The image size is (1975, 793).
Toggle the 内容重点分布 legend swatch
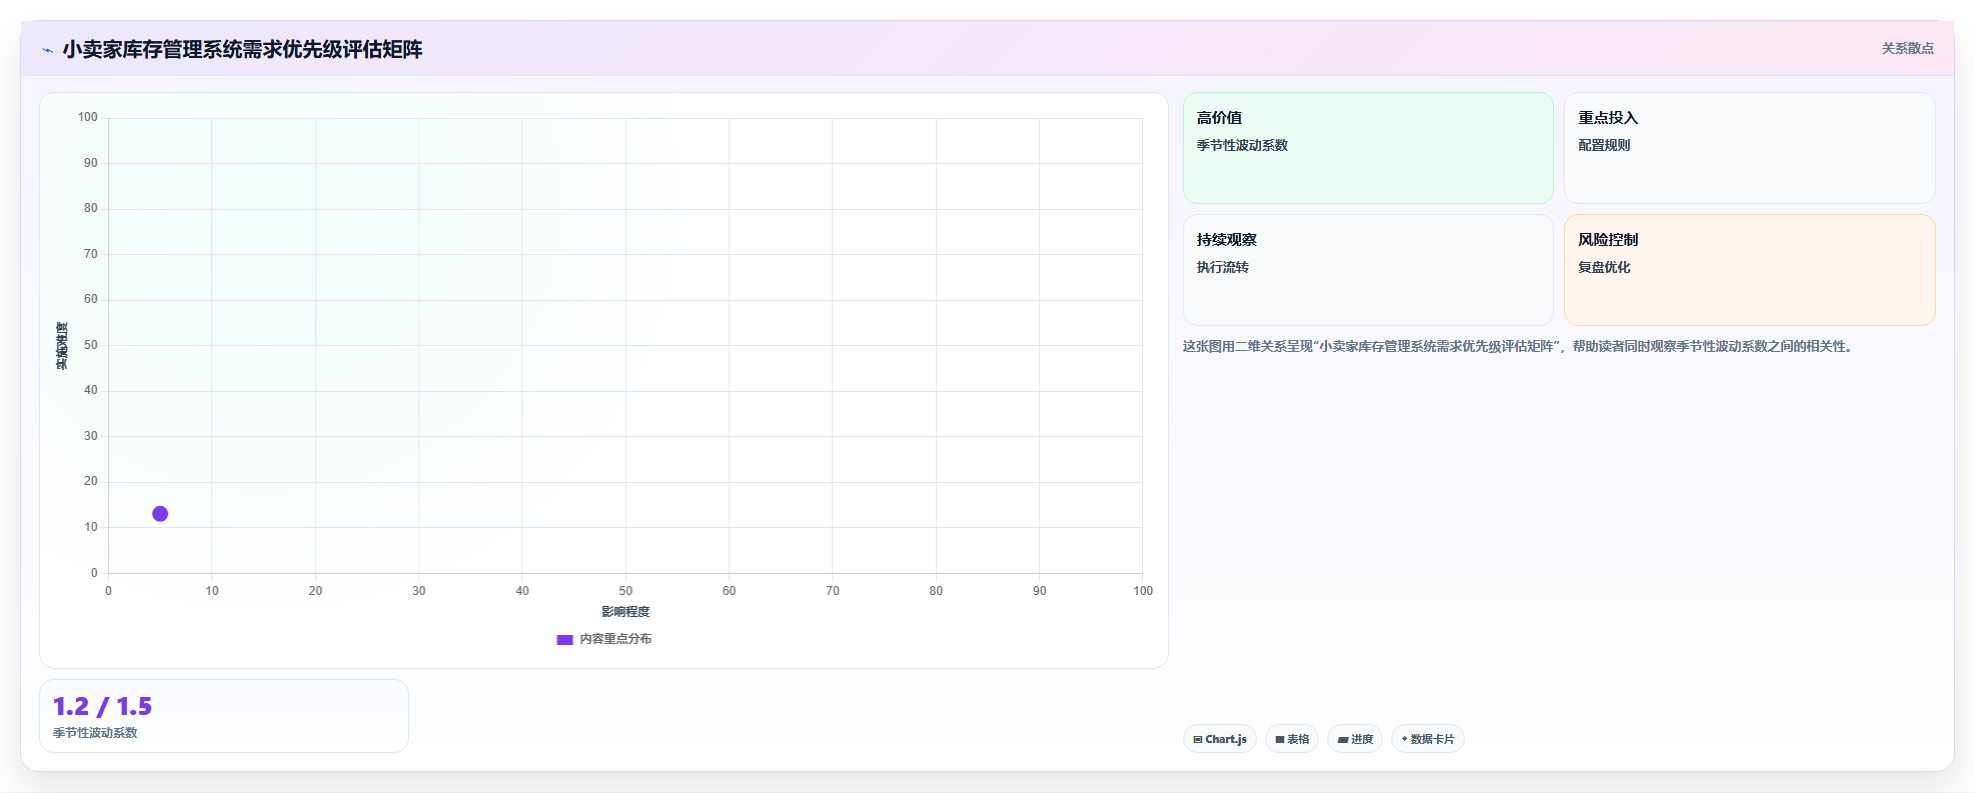click(565, 640)
